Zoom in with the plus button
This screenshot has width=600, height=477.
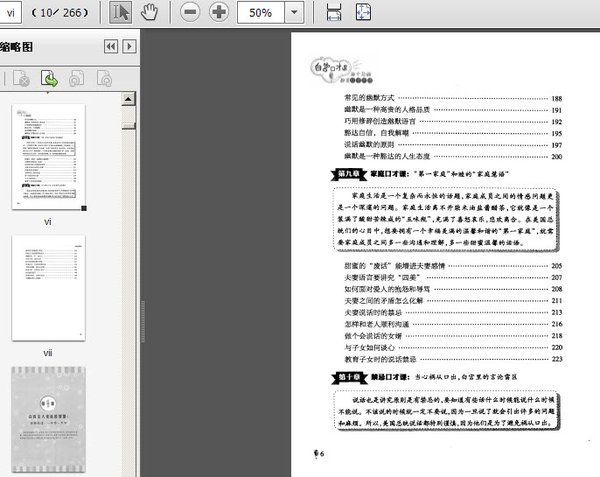coord(219,12)
